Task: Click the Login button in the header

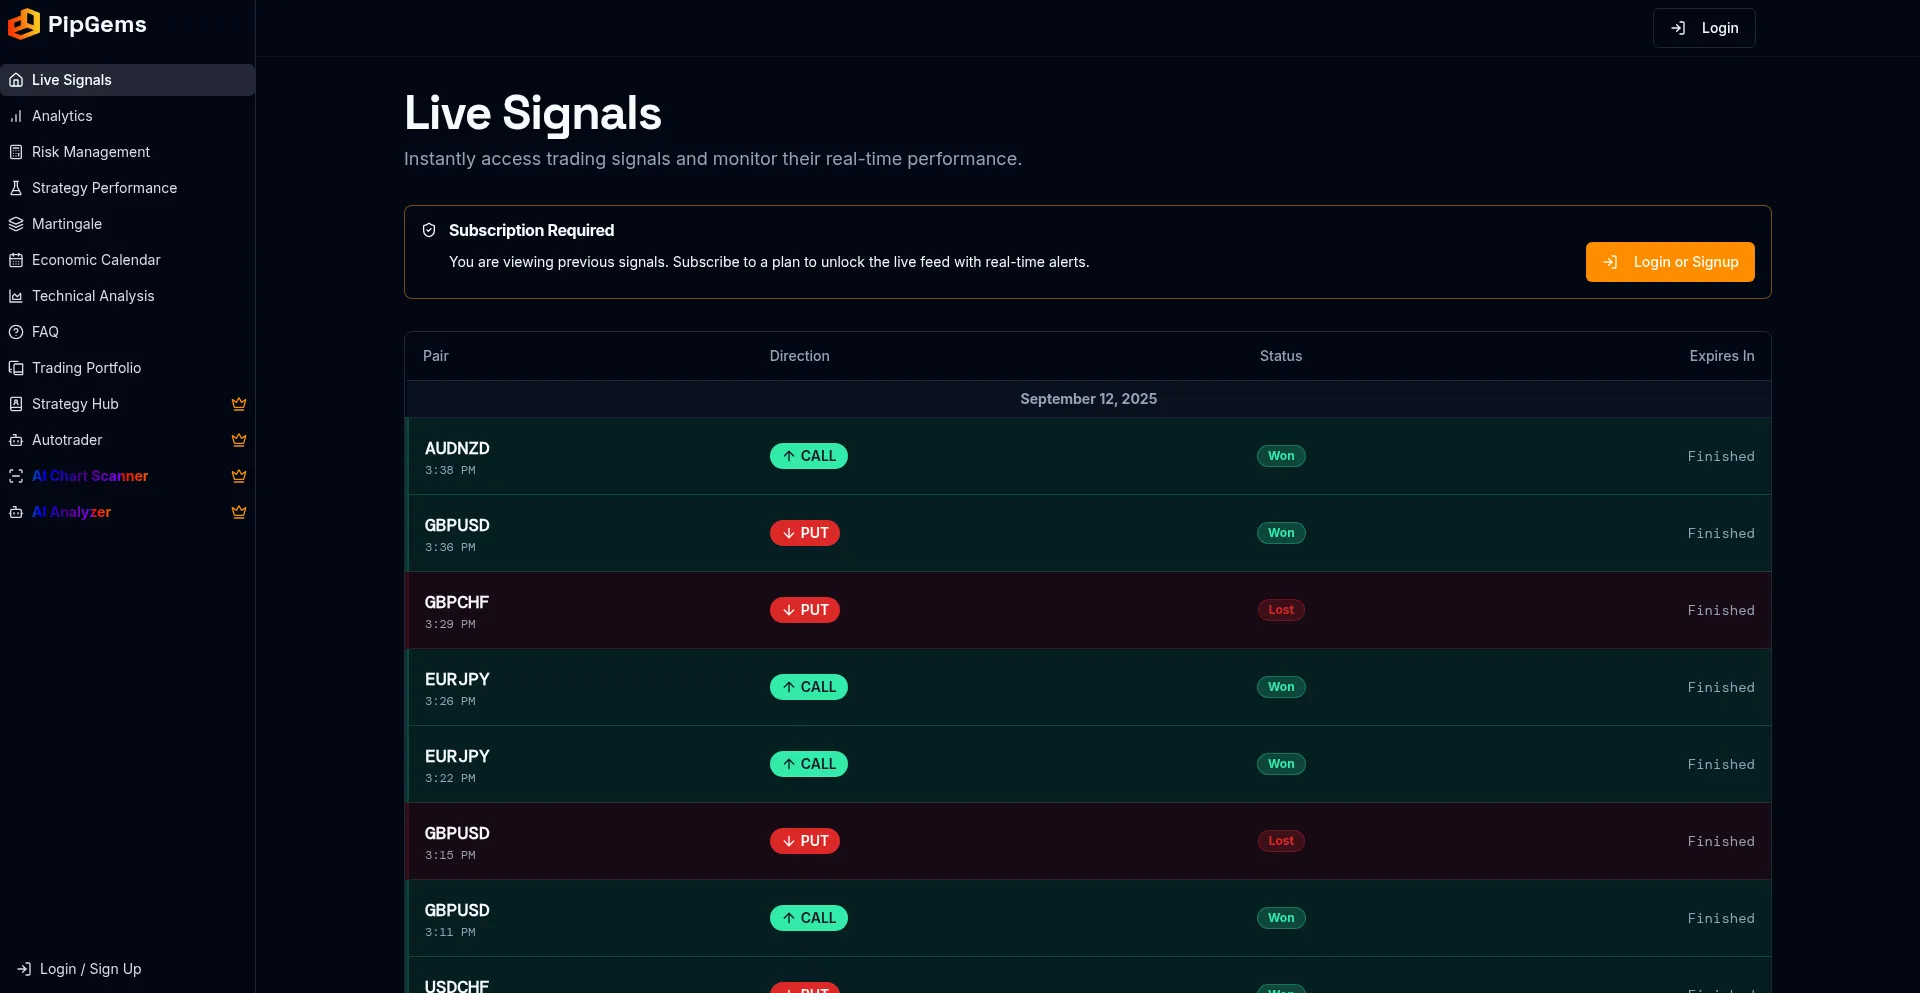Action: pos(1704,28)
